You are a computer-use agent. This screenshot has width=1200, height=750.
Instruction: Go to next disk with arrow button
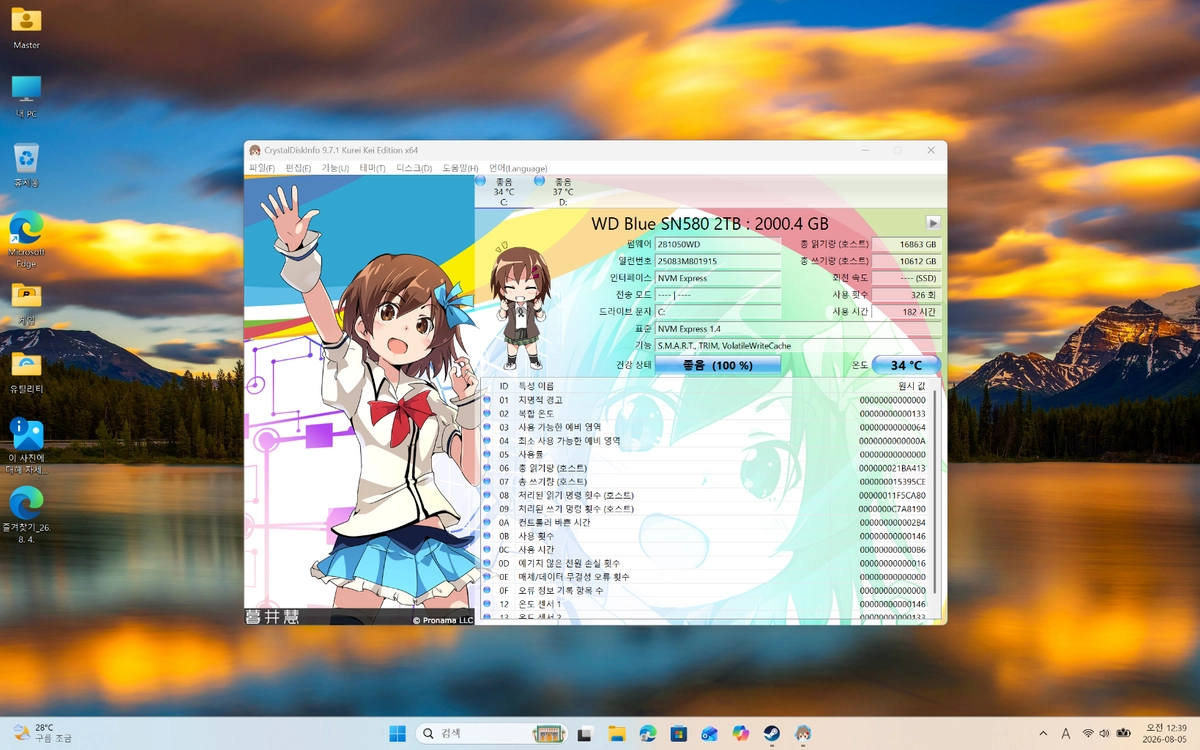coord(933,223)
